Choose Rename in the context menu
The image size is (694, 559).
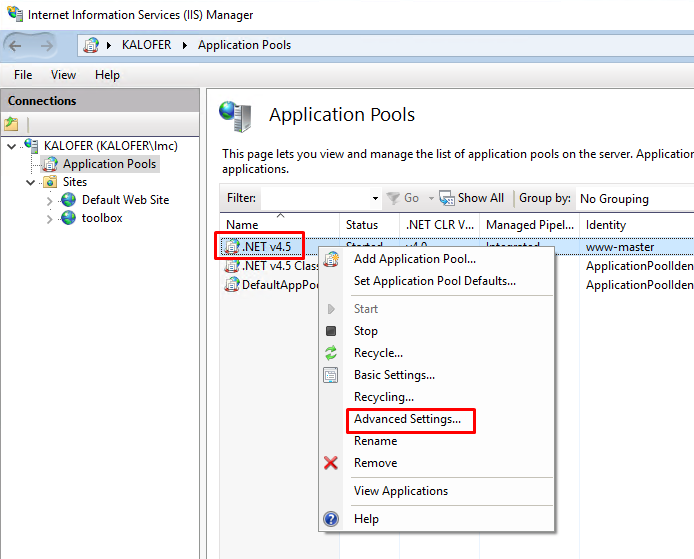click(375, 441)
